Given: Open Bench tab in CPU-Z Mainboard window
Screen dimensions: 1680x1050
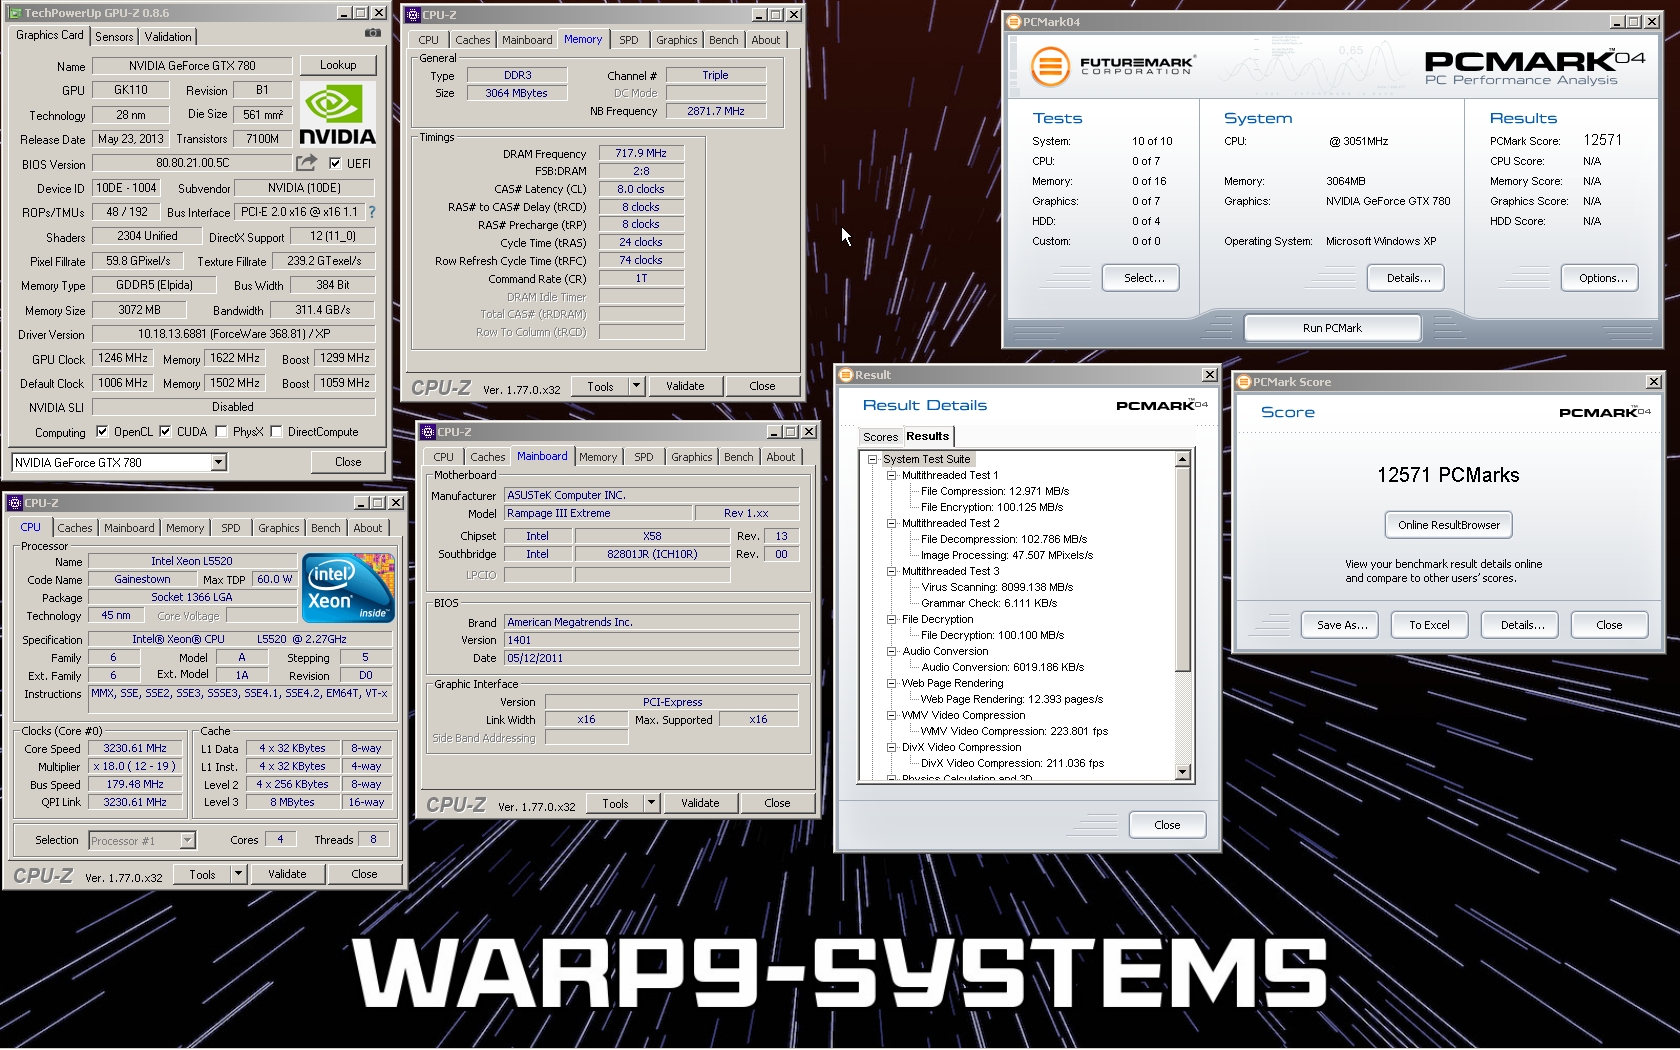Looking at the screenshot, I should tap(739, 457).
